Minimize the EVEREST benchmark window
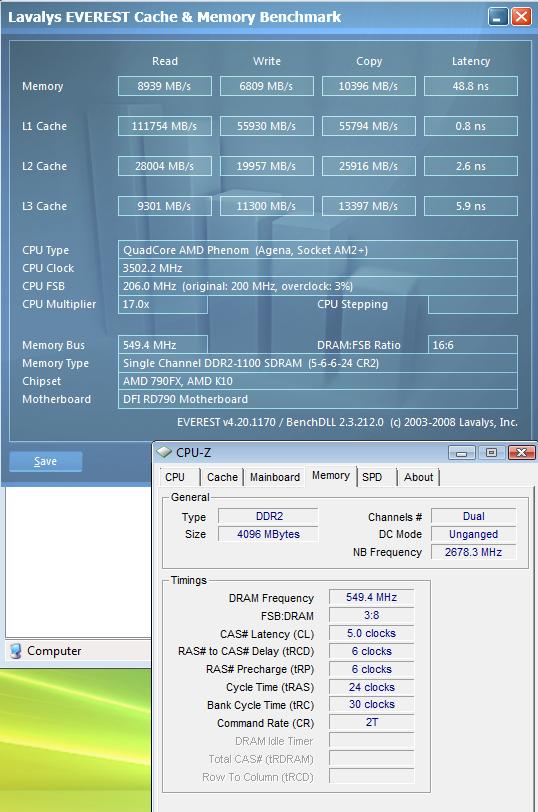Image resolution: width=538 pixels, height=812 pixels. coord(498,17)
